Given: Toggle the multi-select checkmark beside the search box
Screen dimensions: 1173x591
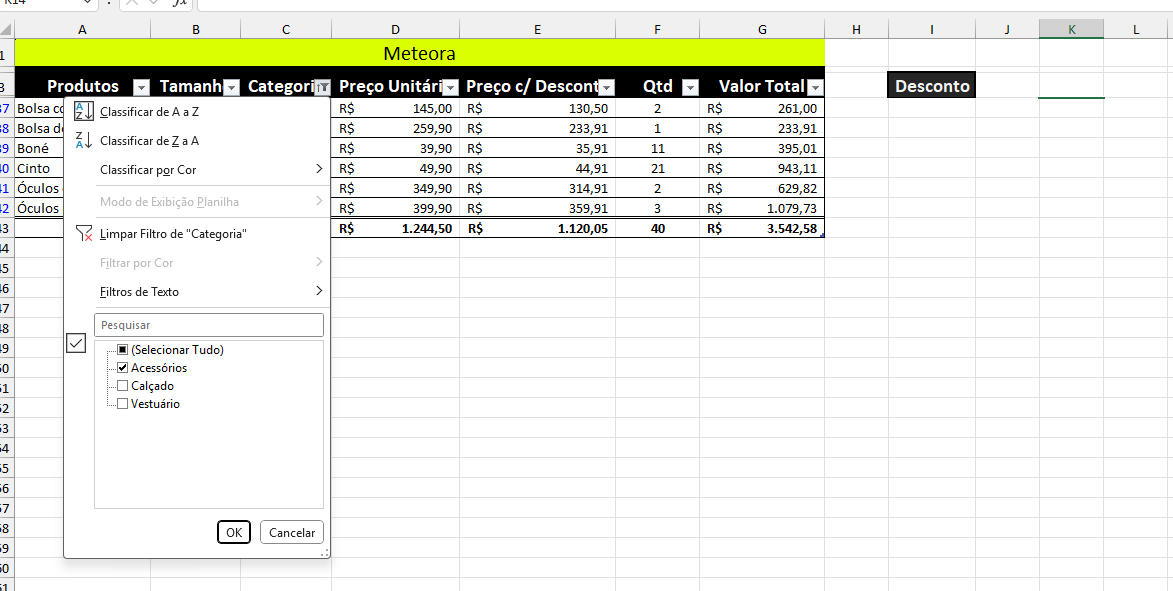Looking at the screenshot, I should [x=76, y=343].
